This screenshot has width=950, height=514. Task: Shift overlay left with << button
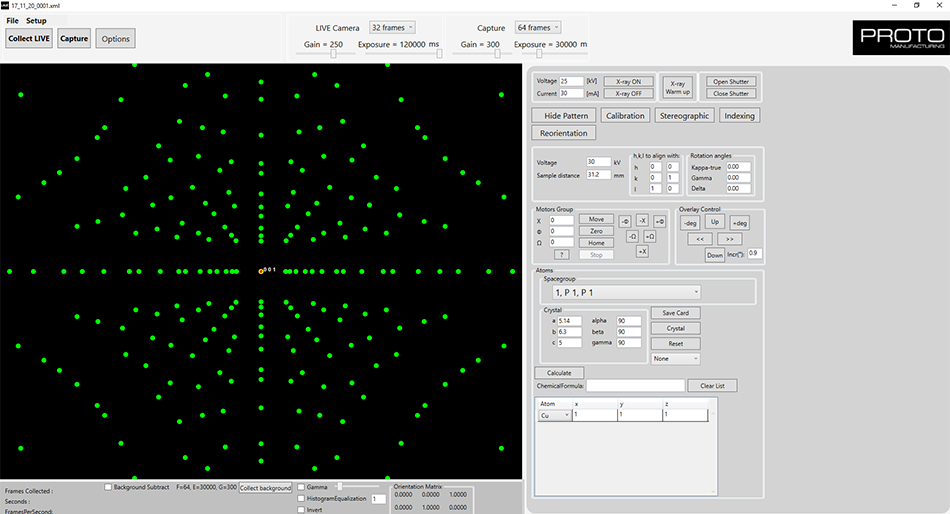(700, 239)
